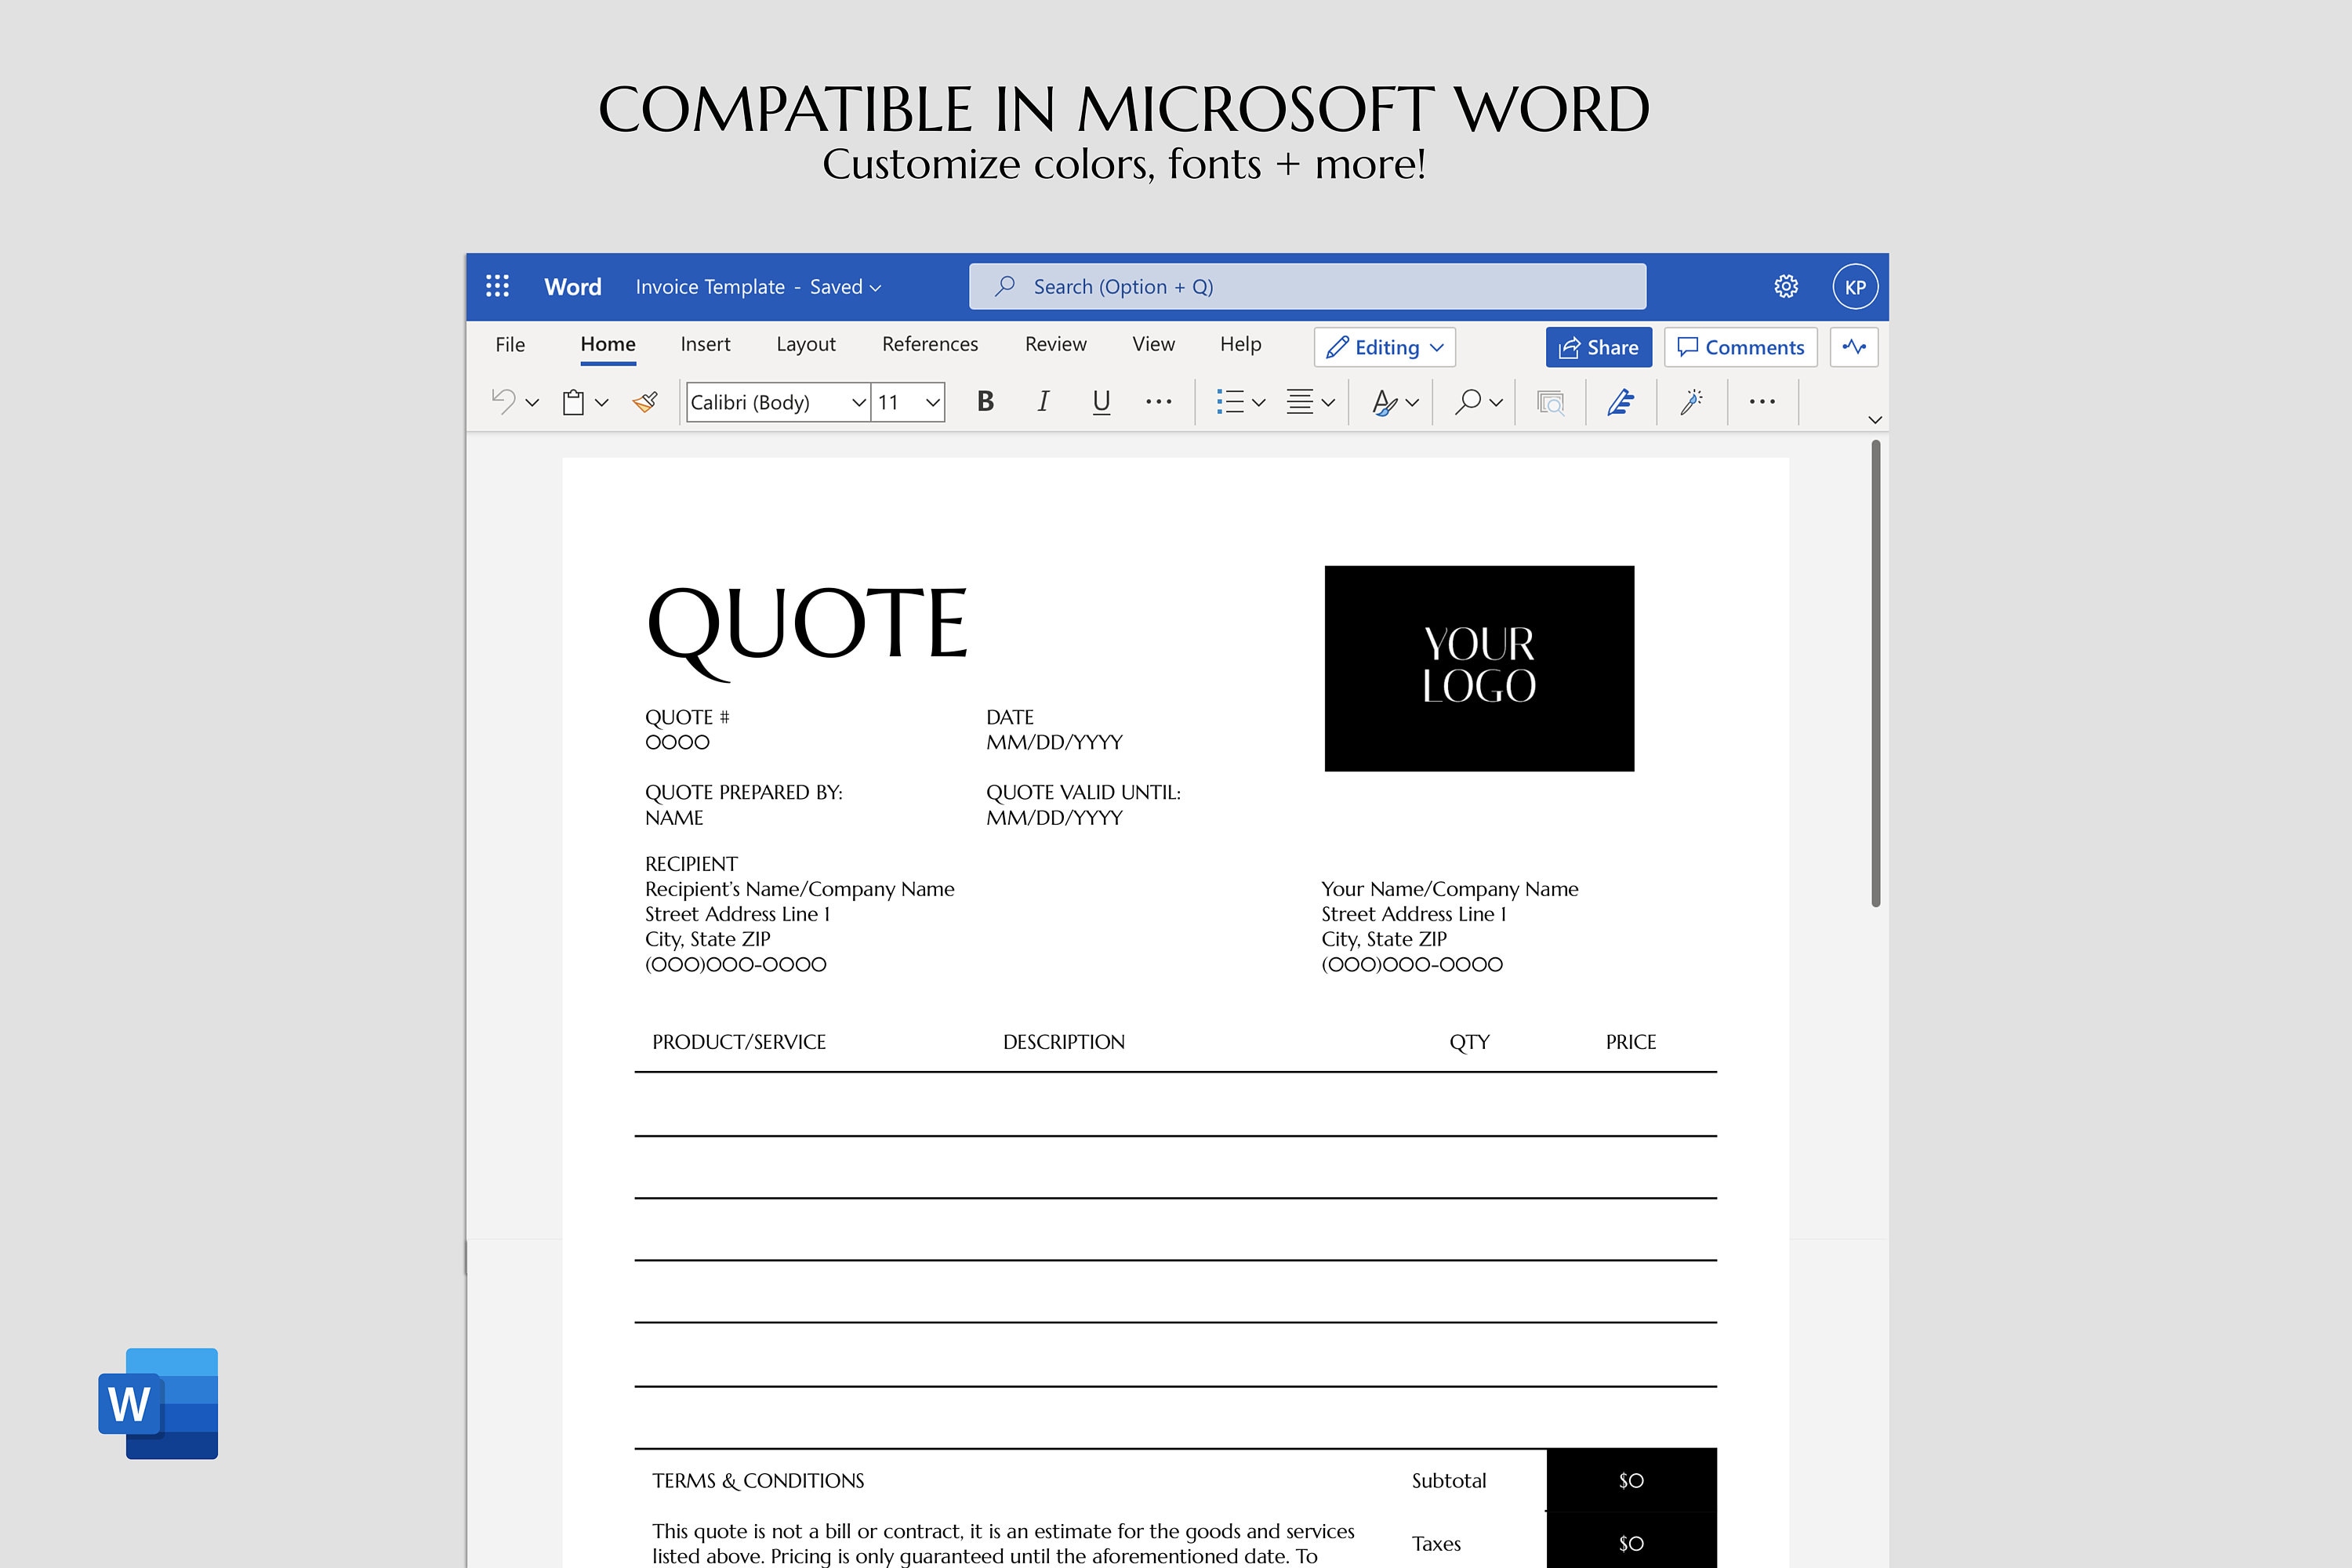Switch to the Insert tab

pos(705,344)
